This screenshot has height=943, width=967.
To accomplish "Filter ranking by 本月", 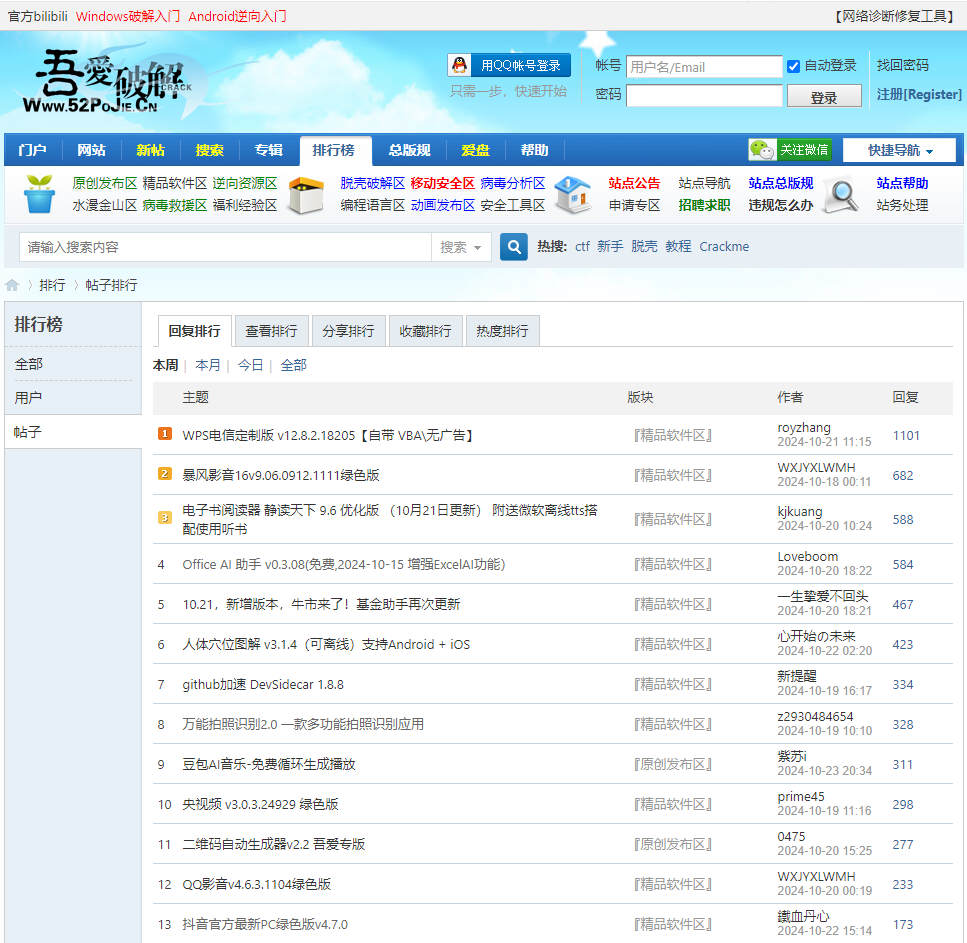I will coord(207,365).
